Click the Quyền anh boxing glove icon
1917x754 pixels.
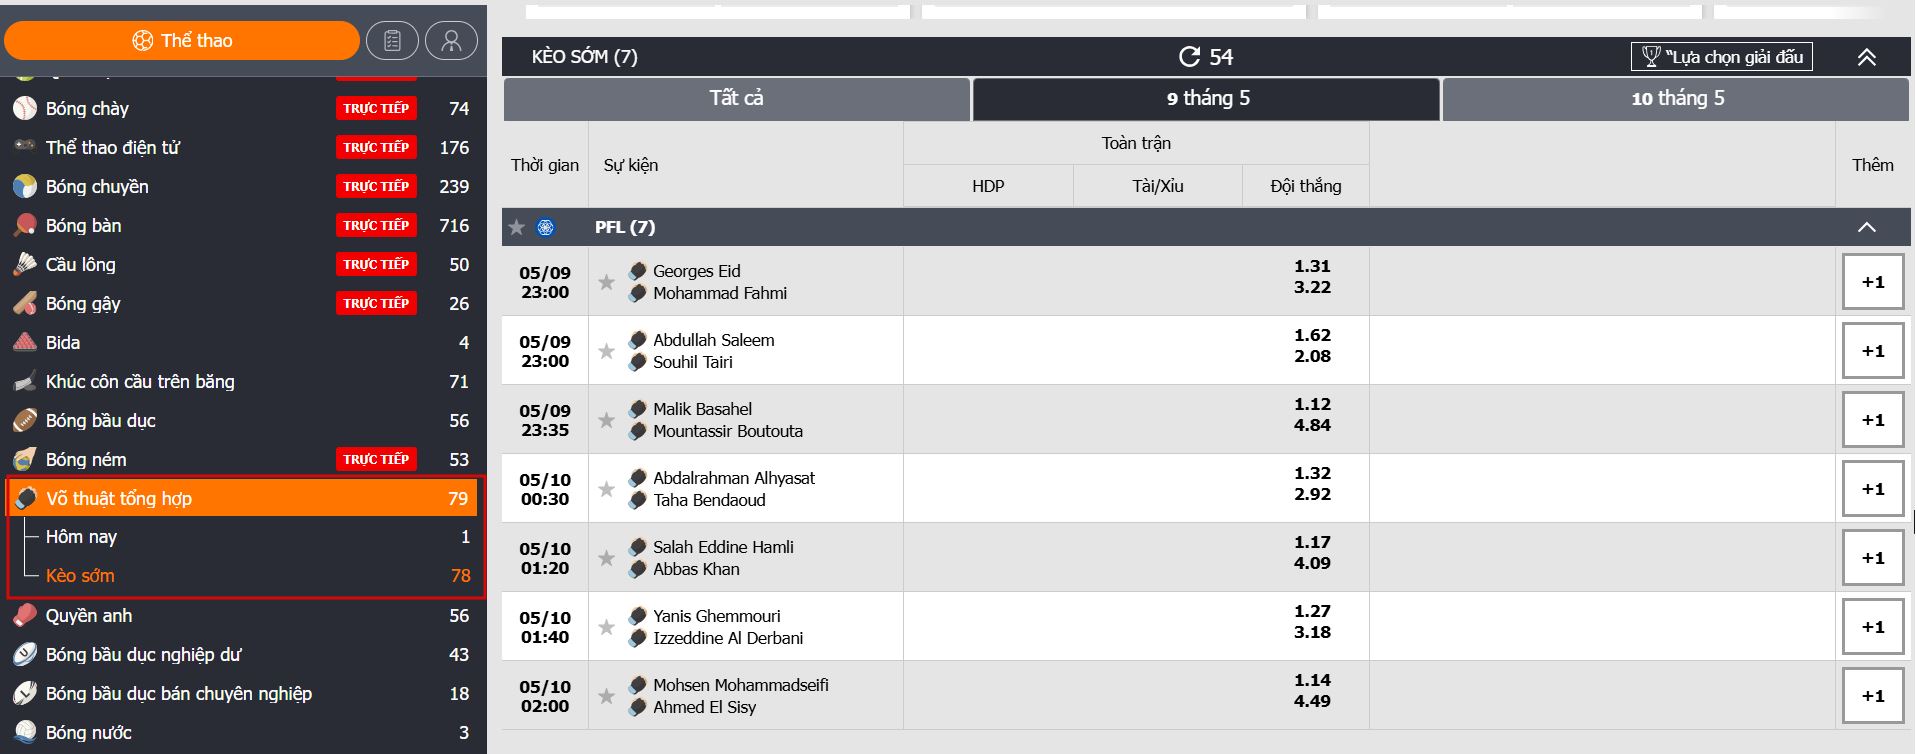click(25, 615)
